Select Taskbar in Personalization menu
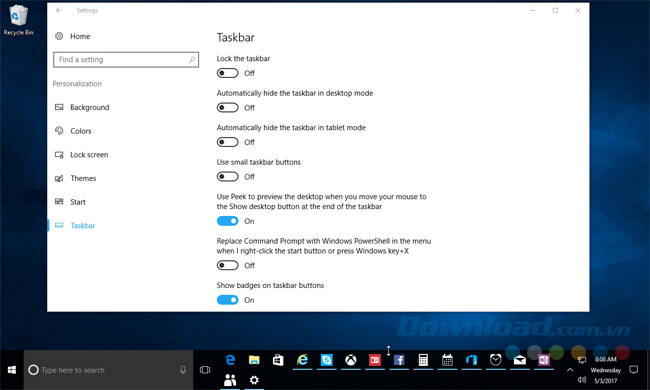 click(75, 225)
